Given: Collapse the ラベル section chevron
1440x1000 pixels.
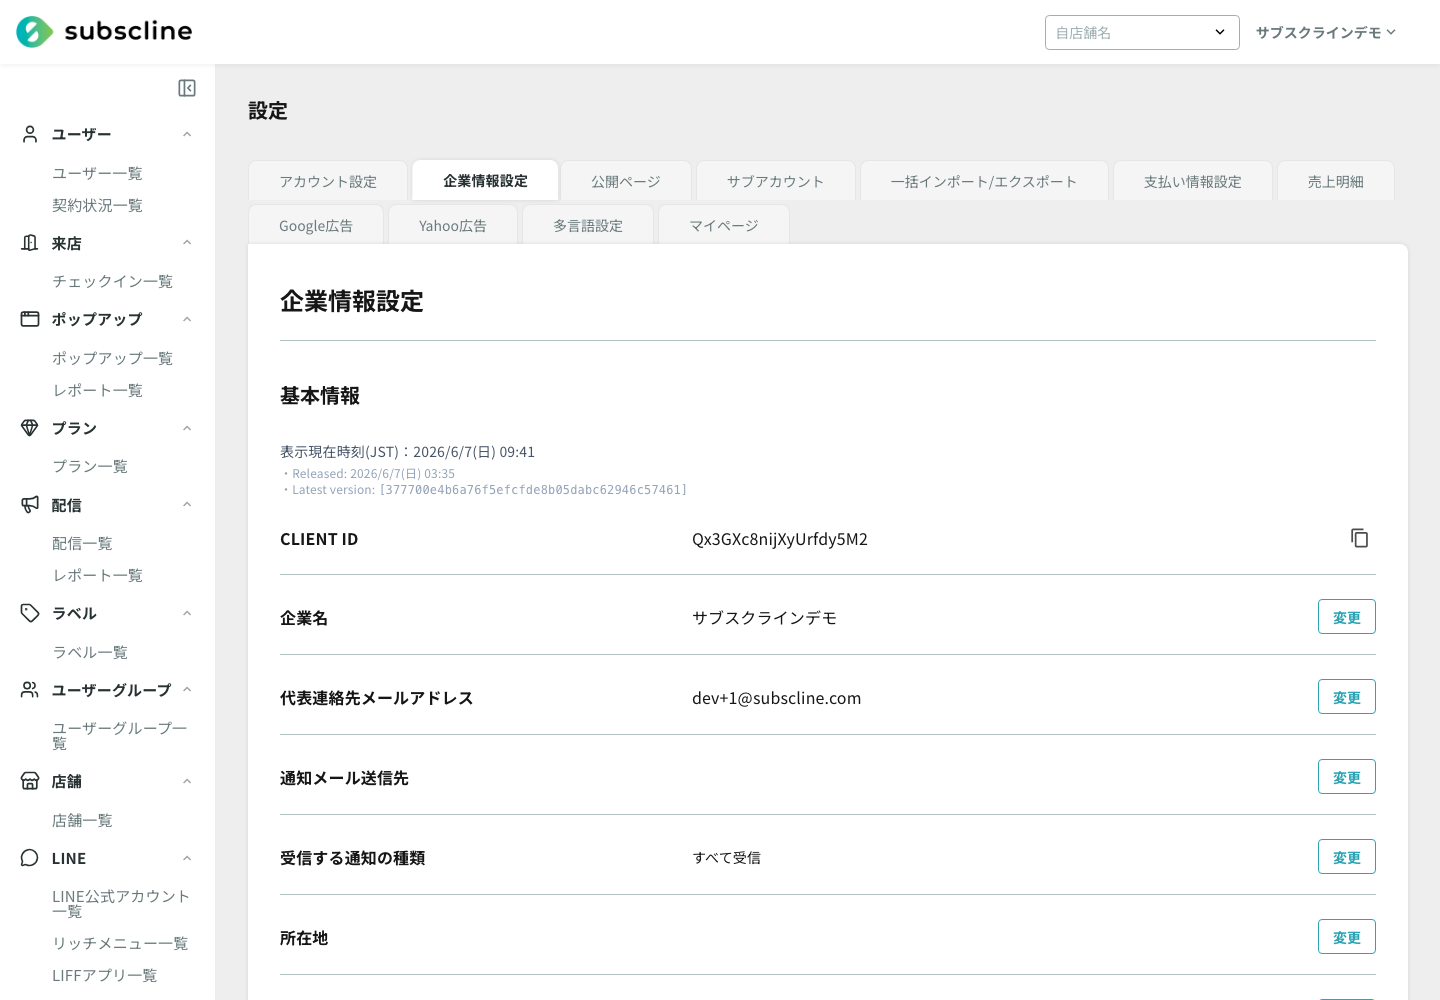Looking at the screenshot, I should (x=187, y=613).
